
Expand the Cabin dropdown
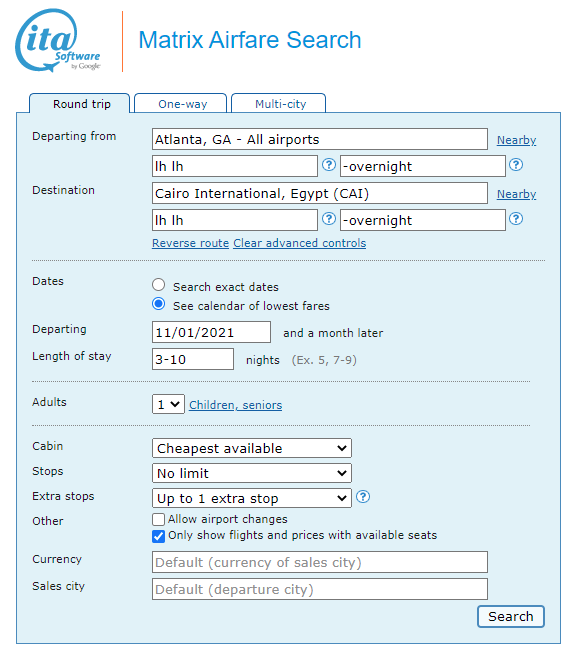[252, 448]
